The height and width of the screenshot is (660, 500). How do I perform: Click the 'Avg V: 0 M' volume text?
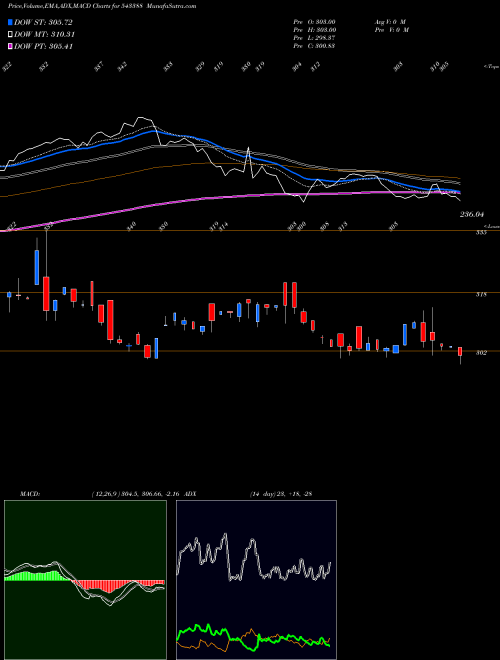pos(390,22)
